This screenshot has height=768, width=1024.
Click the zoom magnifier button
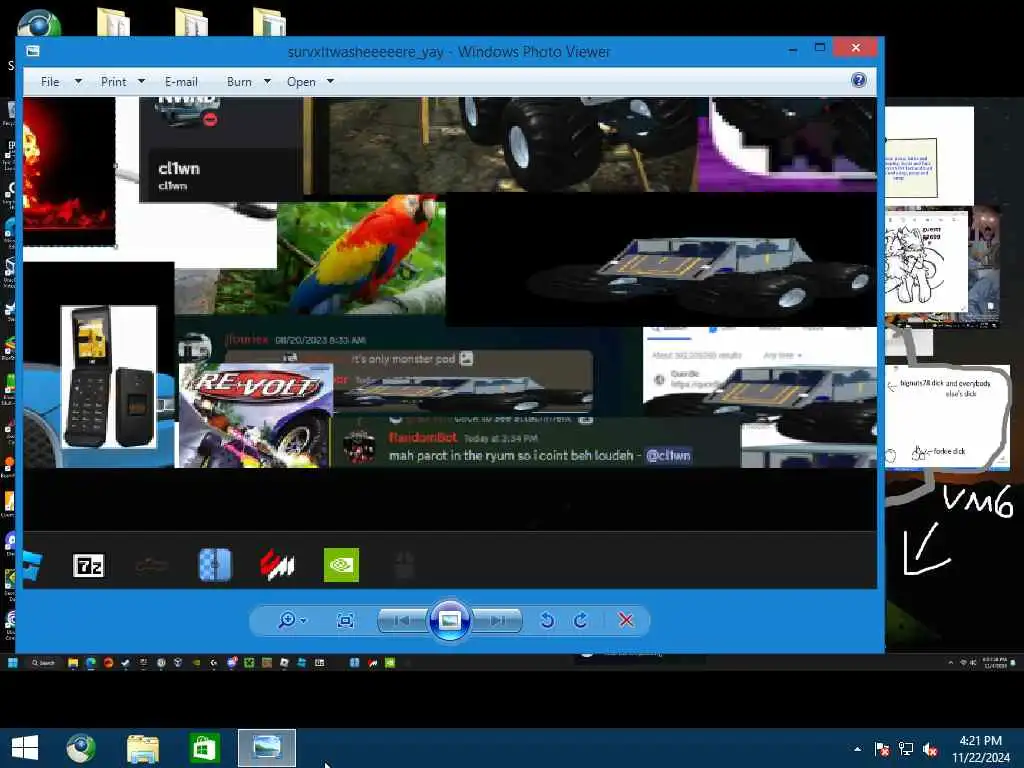[286, 620]
